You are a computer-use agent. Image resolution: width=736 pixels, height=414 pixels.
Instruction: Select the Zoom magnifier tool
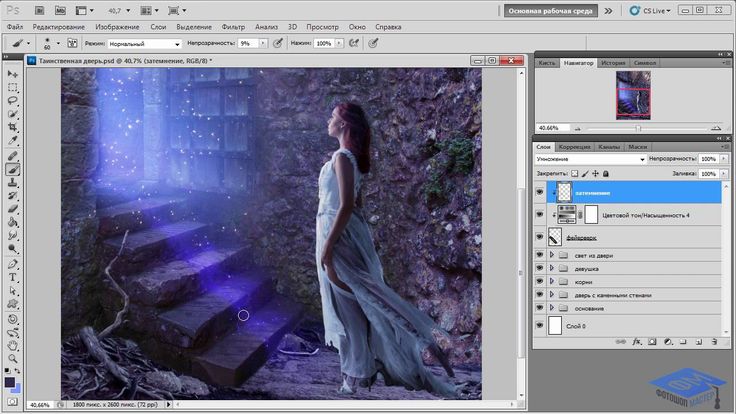13,358
